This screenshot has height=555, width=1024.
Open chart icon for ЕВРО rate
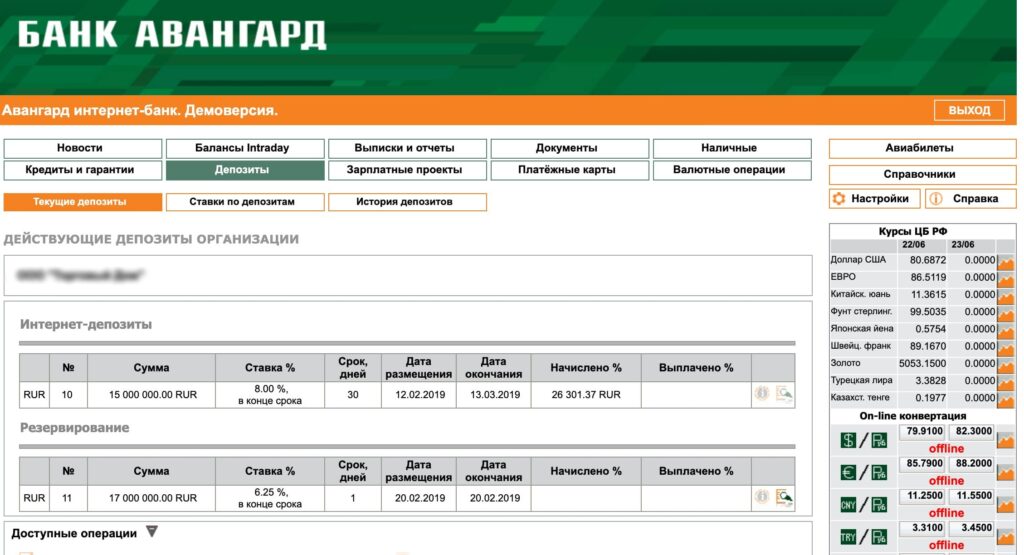coord(1006,279)
